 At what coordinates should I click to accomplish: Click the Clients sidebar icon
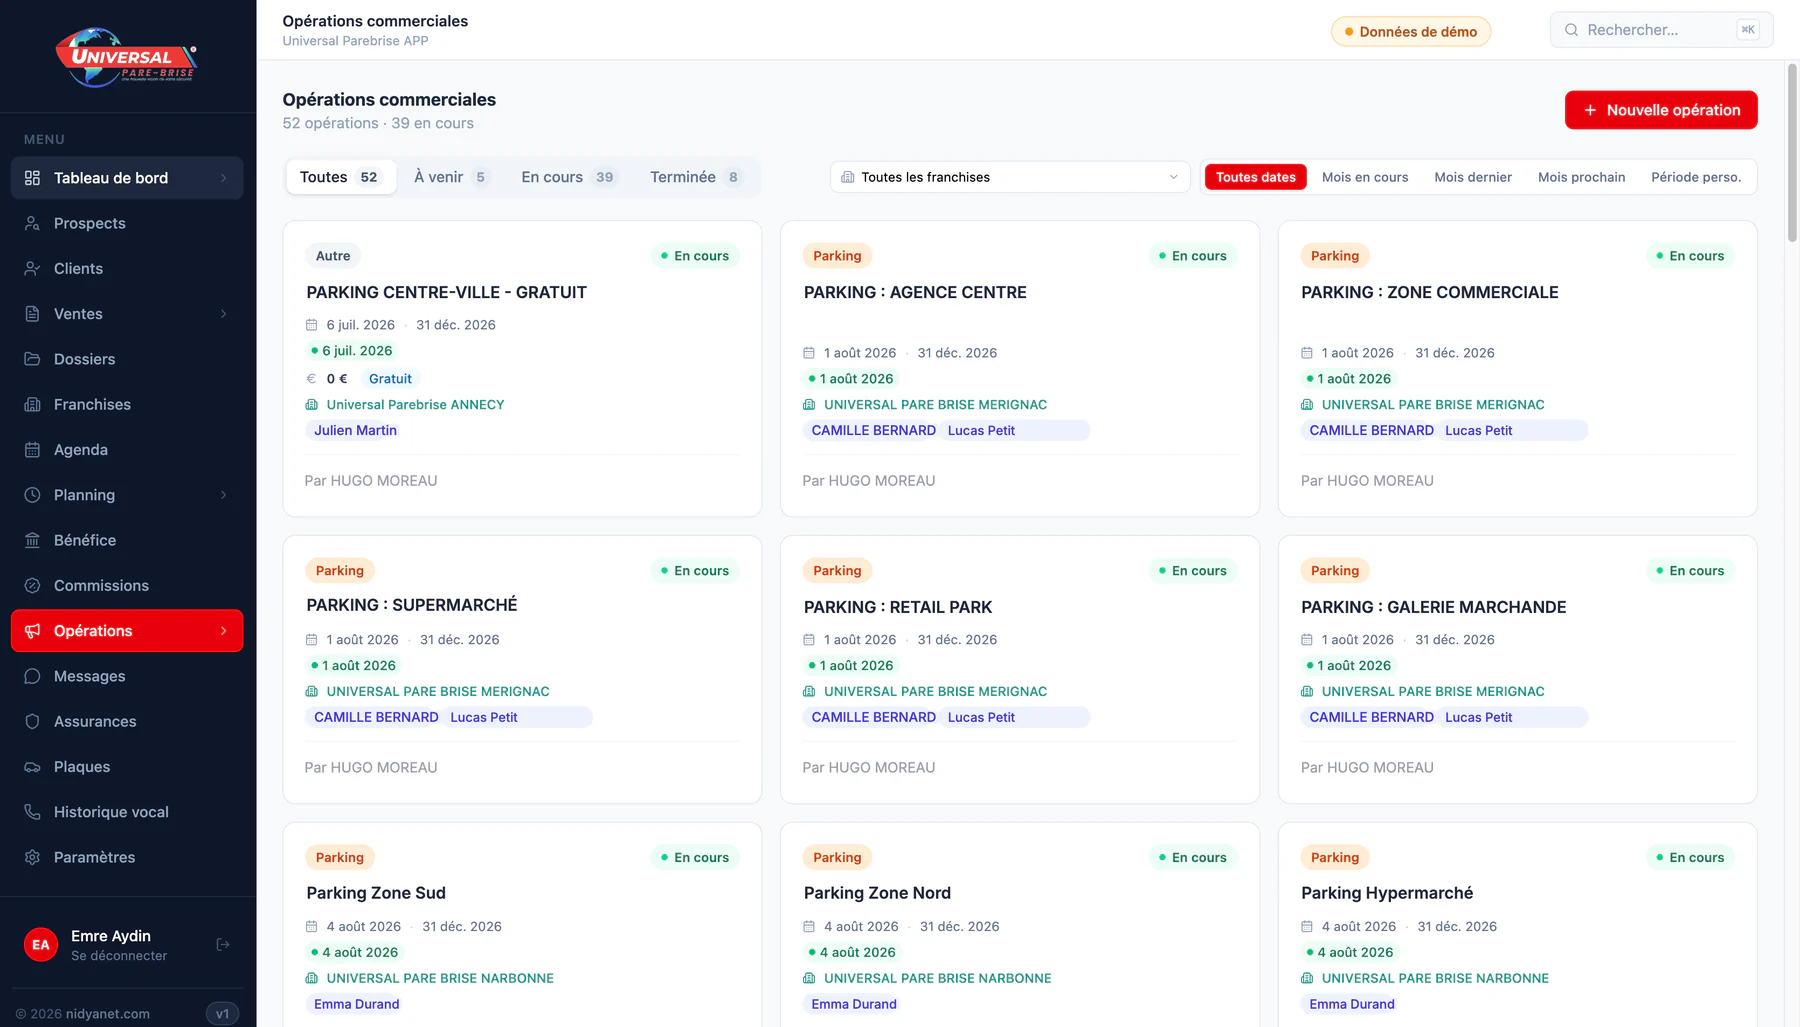coord(32,268)
